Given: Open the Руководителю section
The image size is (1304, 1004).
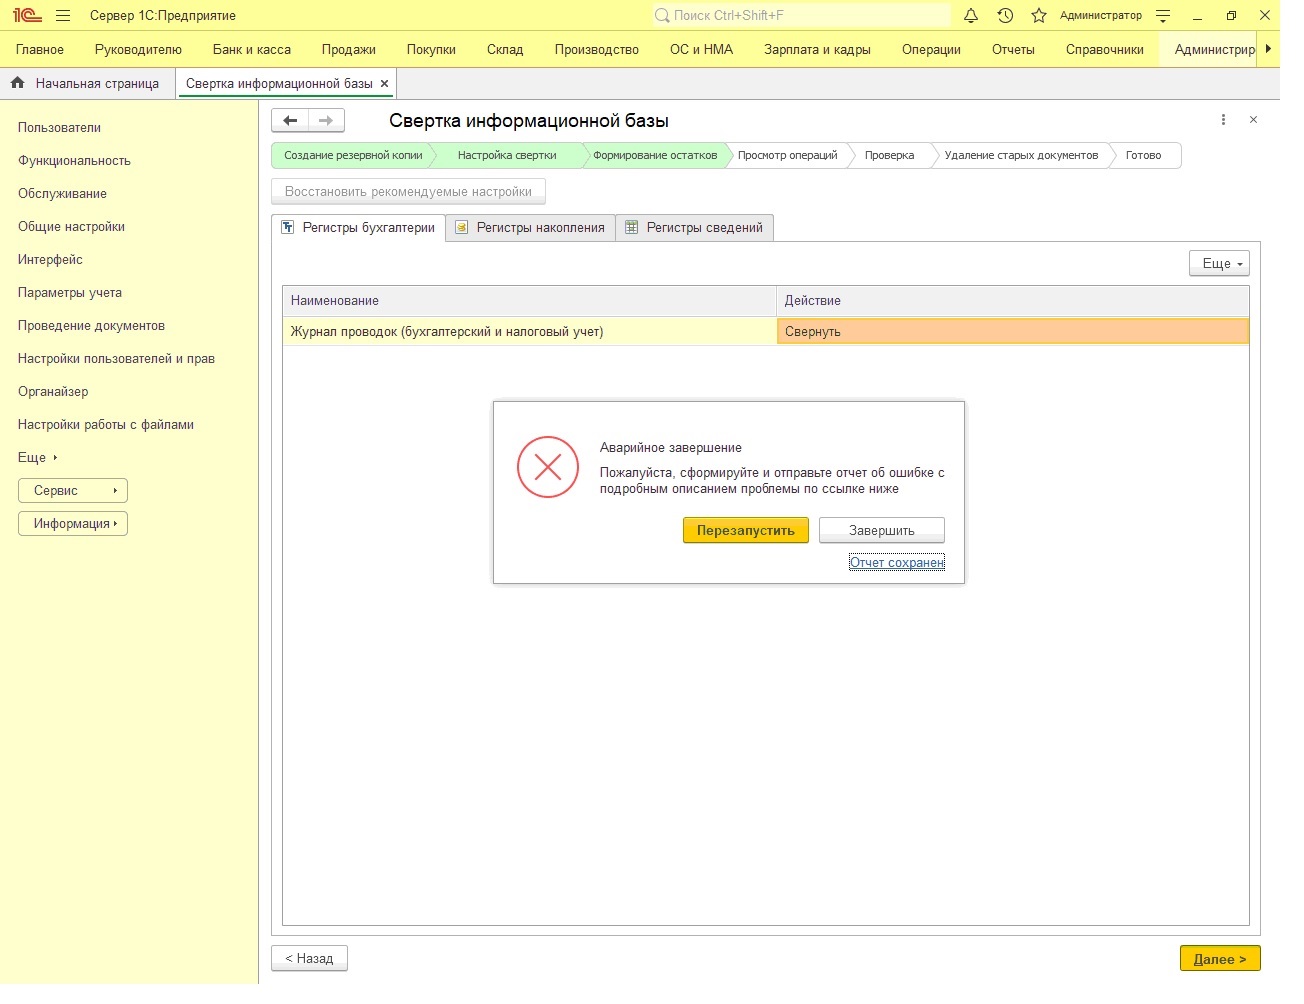Looking at the screenshot, I should [138, 49].
